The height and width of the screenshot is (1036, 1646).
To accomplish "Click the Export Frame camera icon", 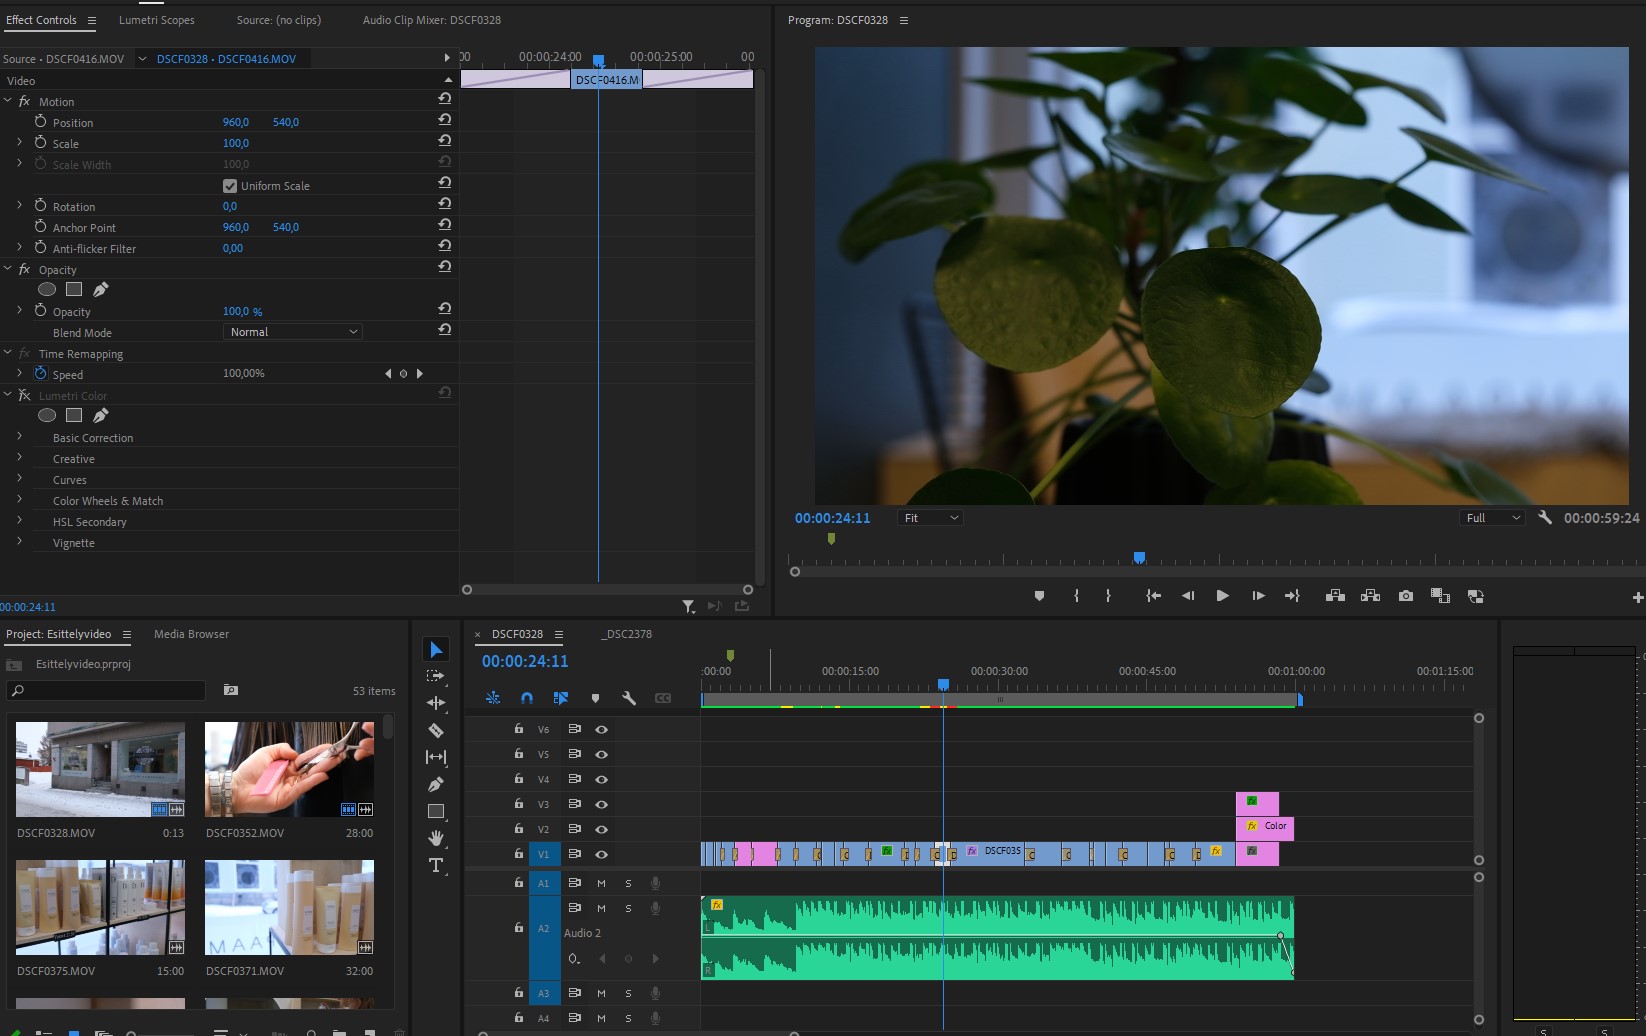I will pyautogui.click(x=1406, y=596).
